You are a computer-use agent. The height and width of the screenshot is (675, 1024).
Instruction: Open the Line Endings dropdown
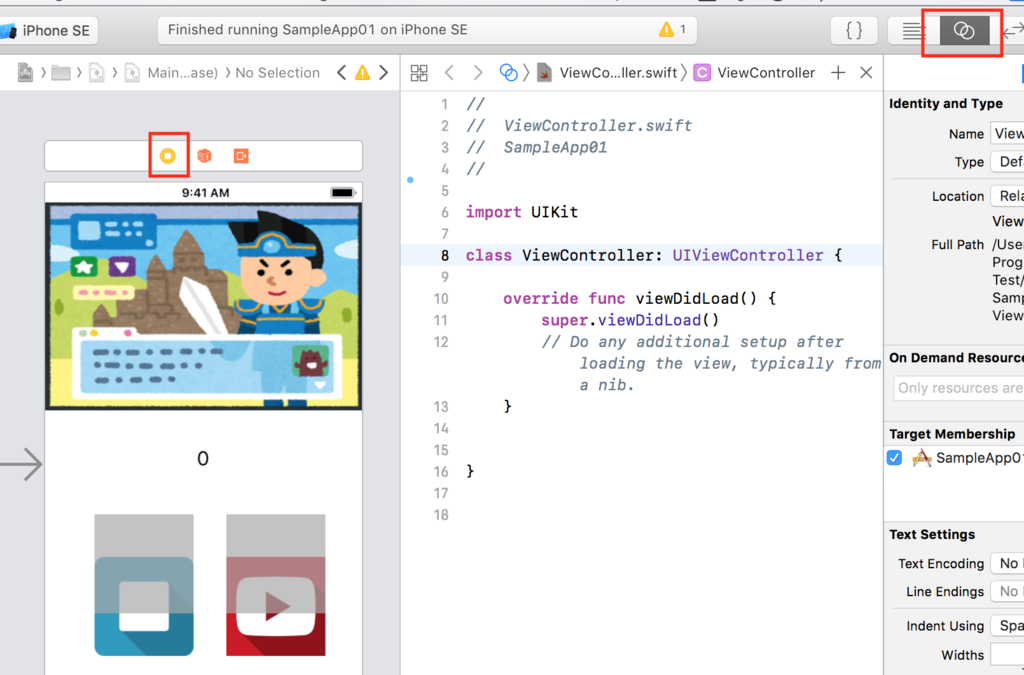(1007, 591)
